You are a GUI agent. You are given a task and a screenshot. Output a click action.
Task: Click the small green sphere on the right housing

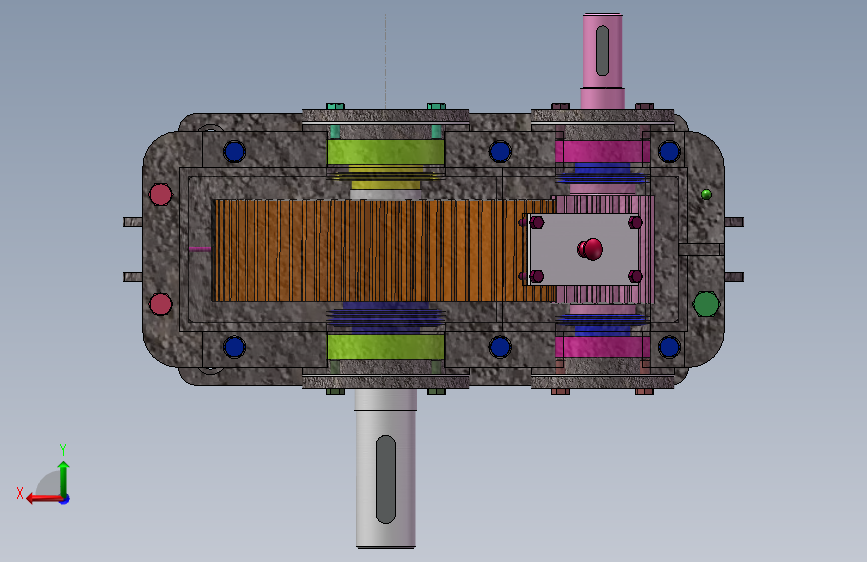point(706,194)
